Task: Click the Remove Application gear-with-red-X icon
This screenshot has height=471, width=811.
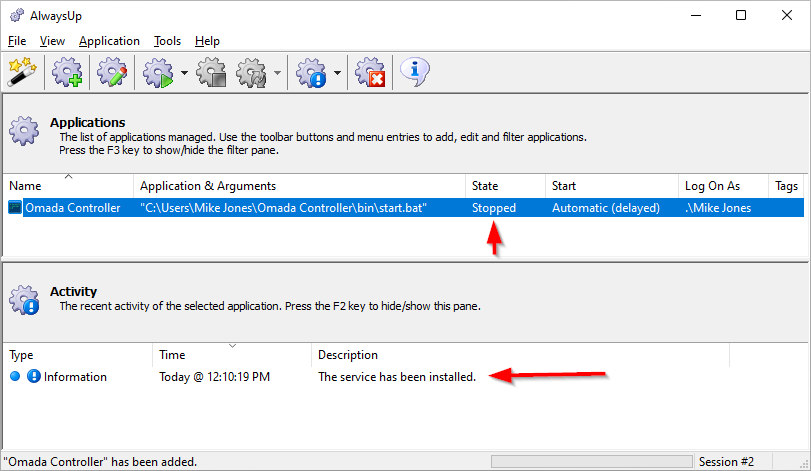Action: pyautogui.click(x=370, y=72)
